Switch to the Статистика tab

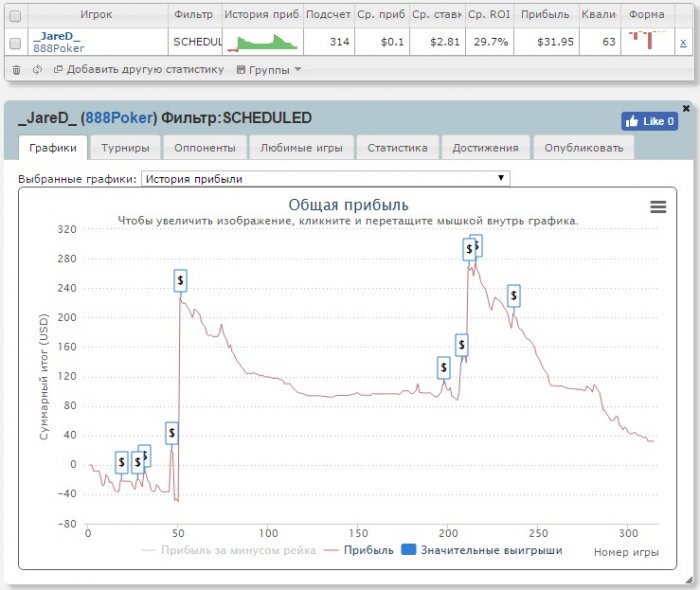[397, 148]
